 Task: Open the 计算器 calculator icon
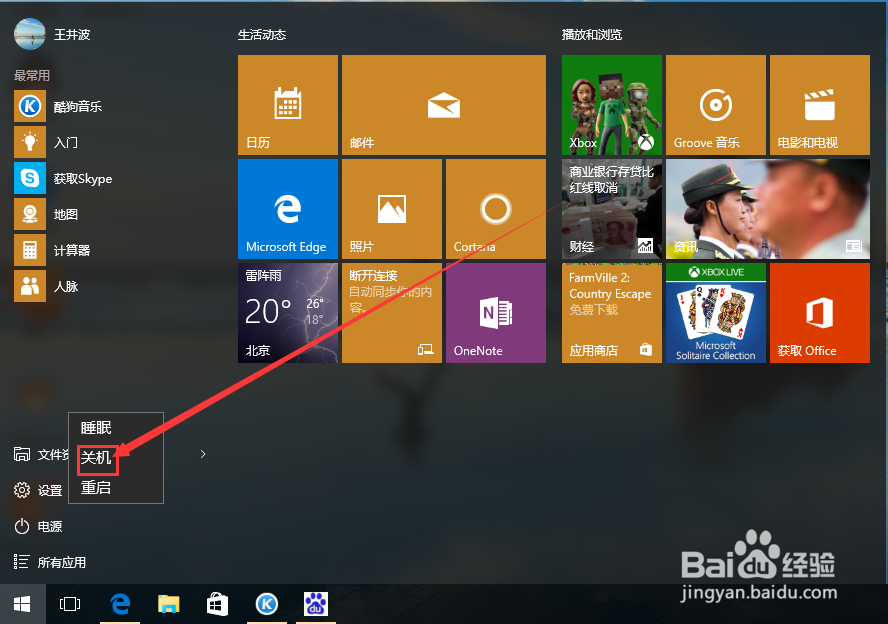pos(30,250)
